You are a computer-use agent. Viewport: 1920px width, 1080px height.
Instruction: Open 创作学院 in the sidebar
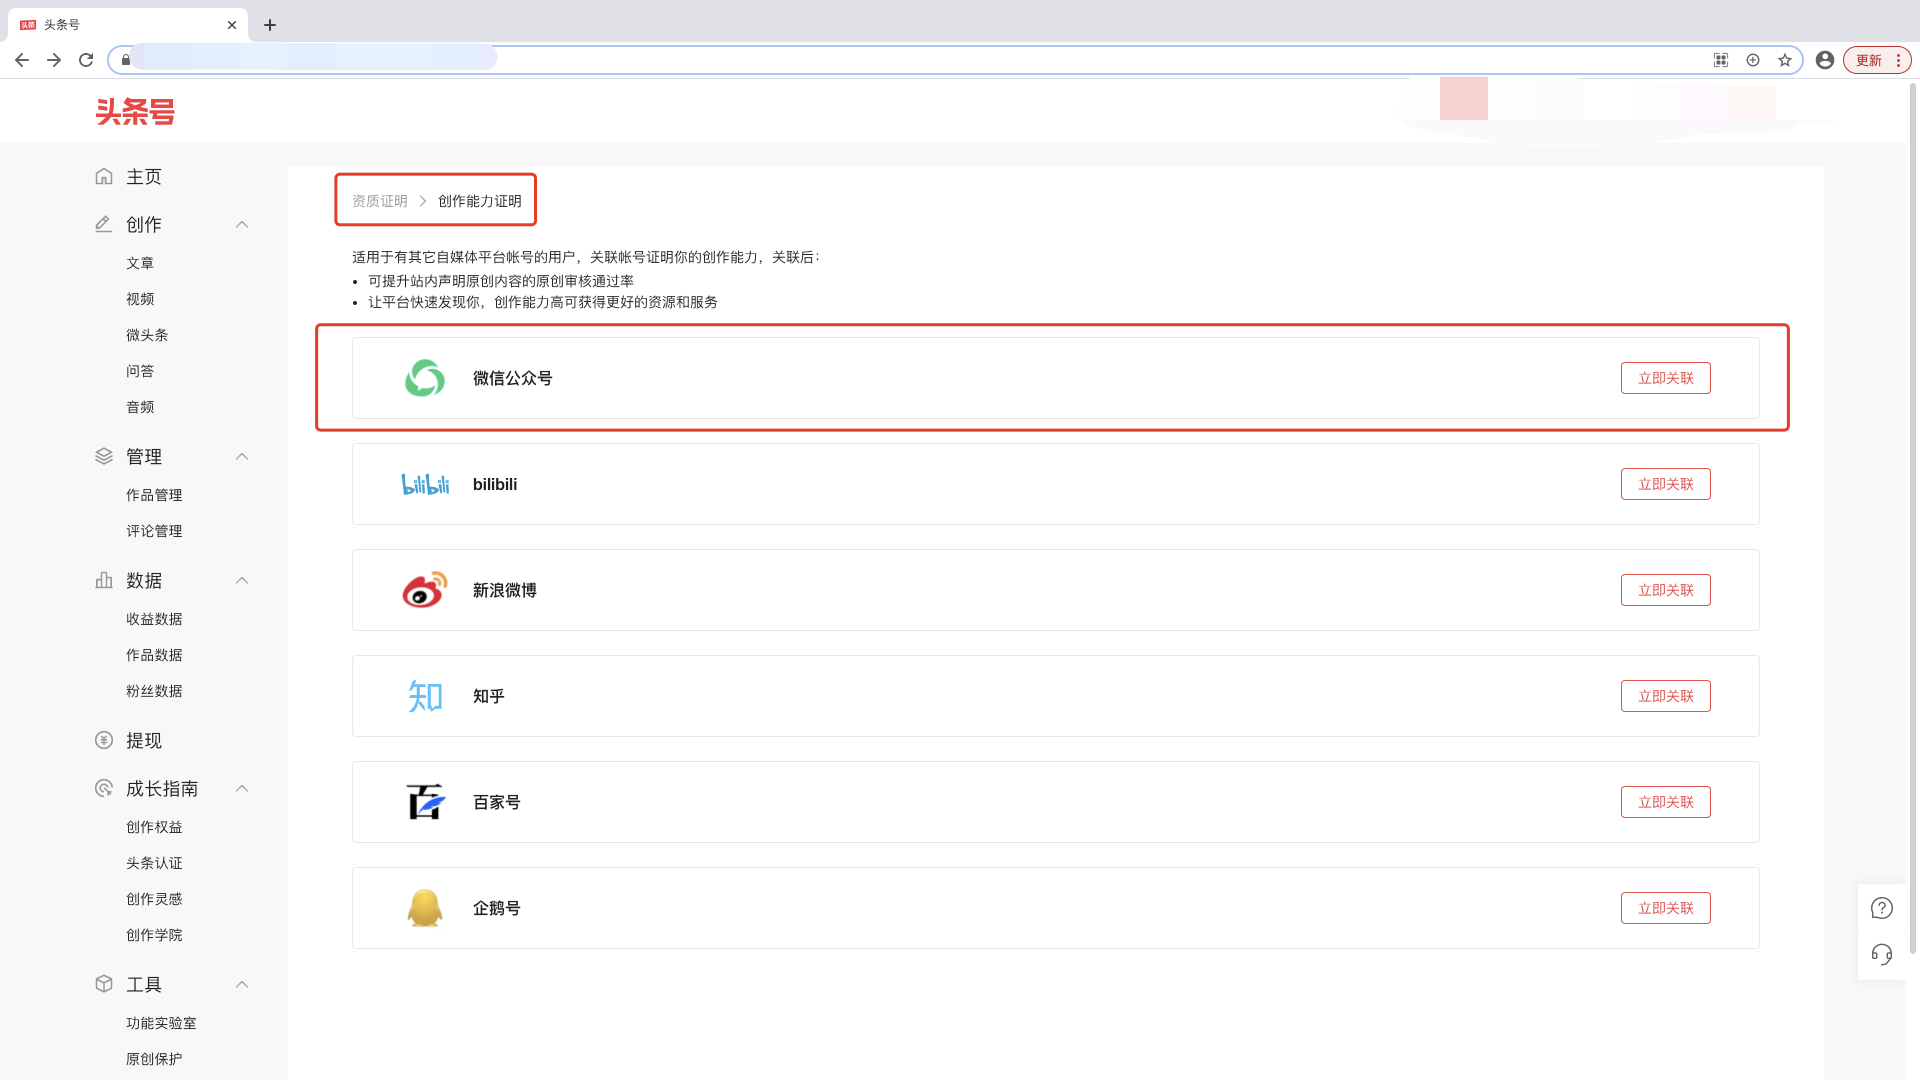pyautogui.click(x=154, y=935)
